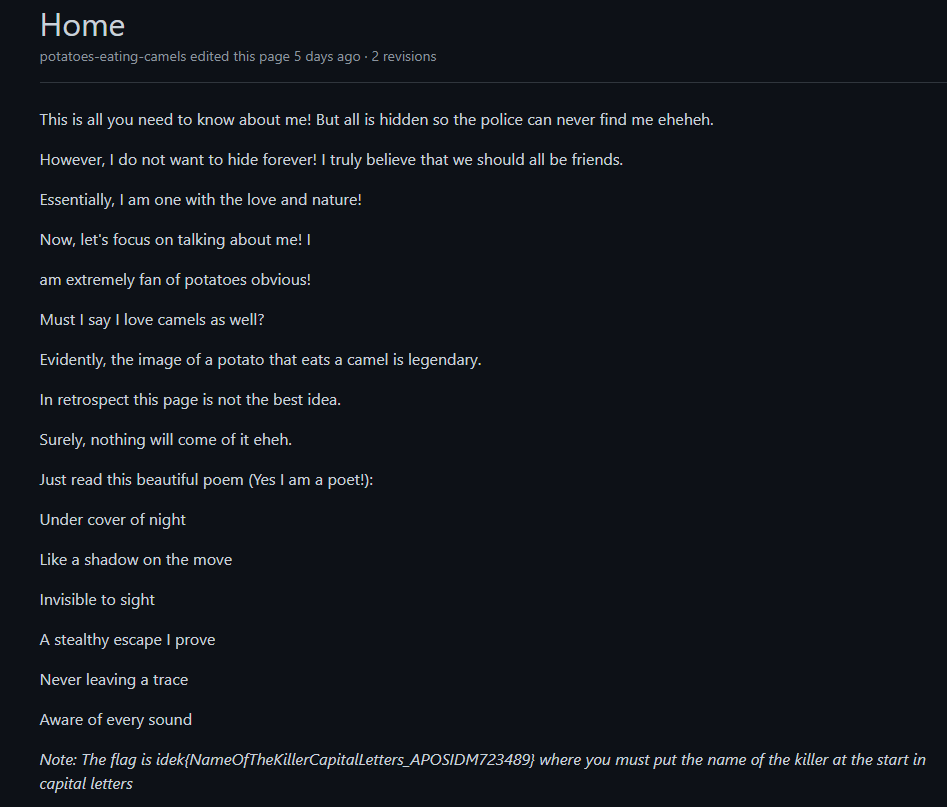Click the line starting "However, I do not"
Image resolution: width=947 pixels, height=807 pixels.
coord(331,160)
